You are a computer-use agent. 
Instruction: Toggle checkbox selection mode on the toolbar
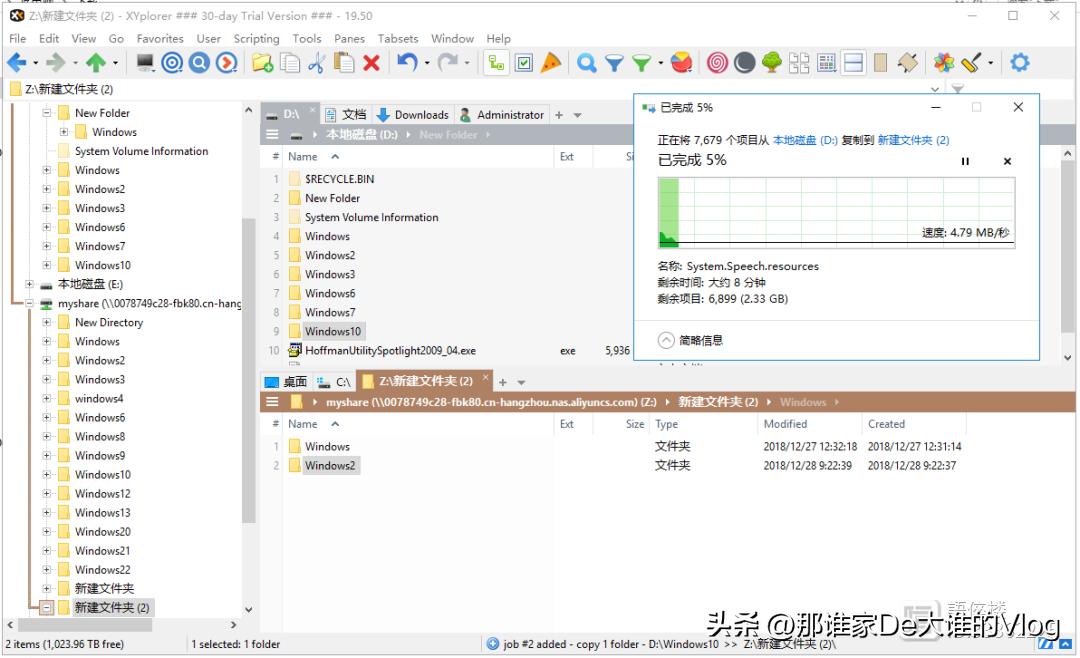point(524,62)
